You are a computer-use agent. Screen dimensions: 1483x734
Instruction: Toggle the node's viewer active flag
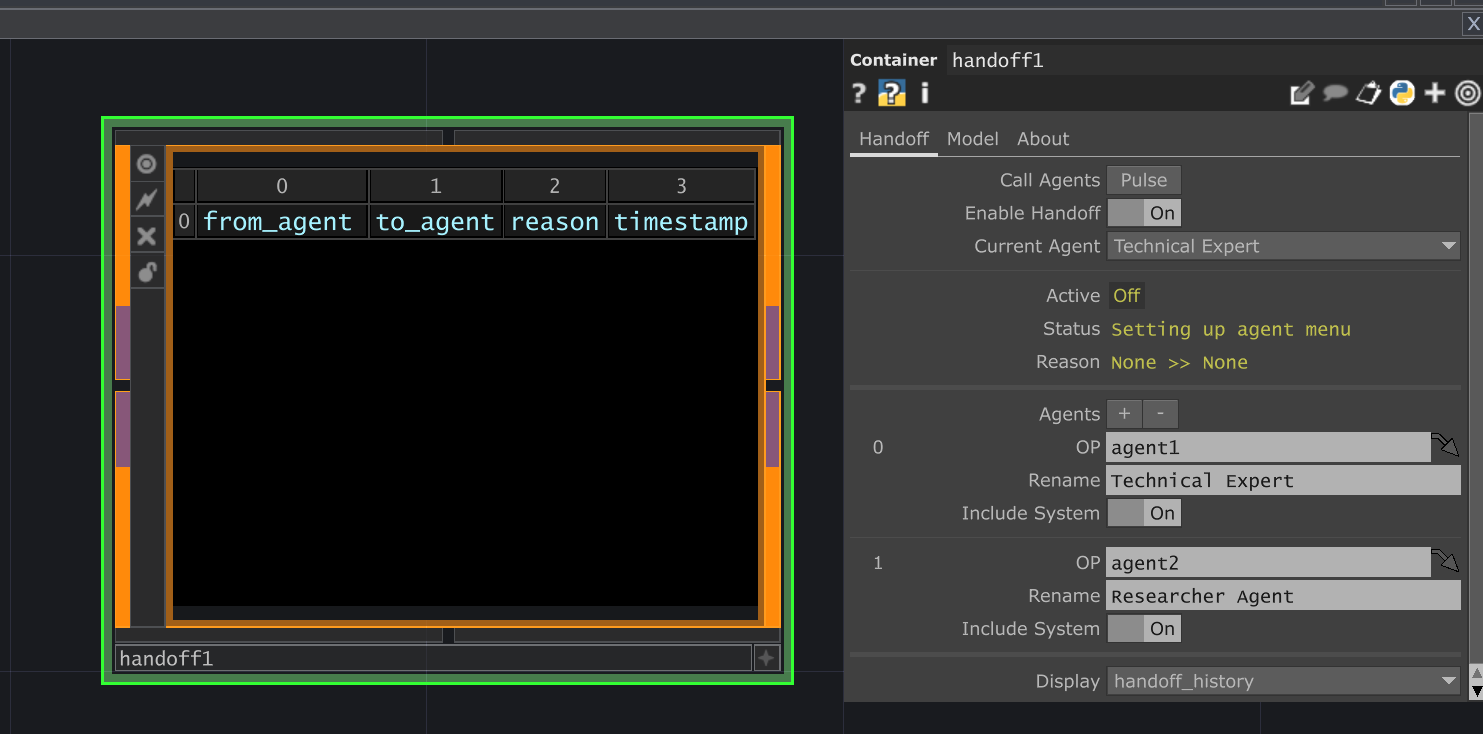146,163
